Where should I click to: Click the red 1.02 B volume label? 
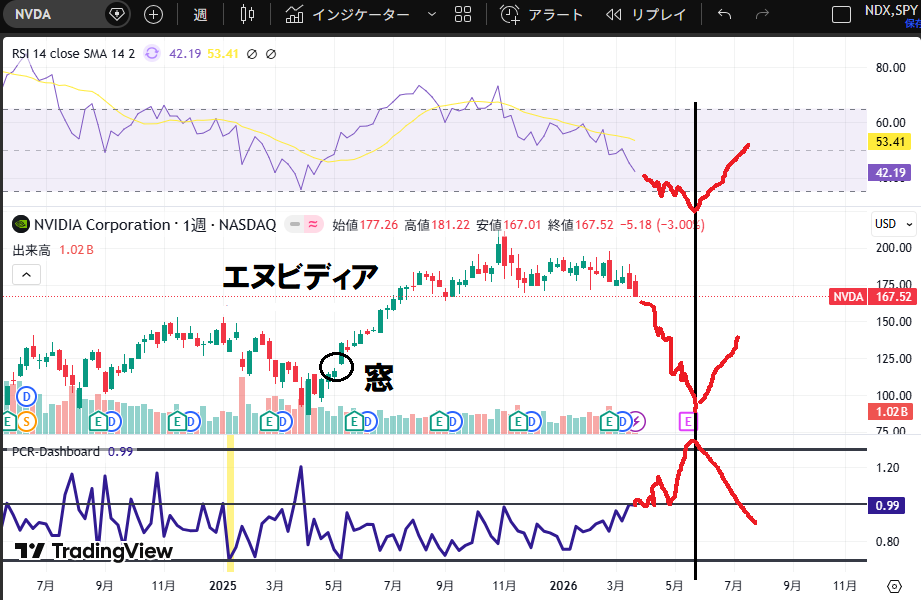(x=890, y=412)
